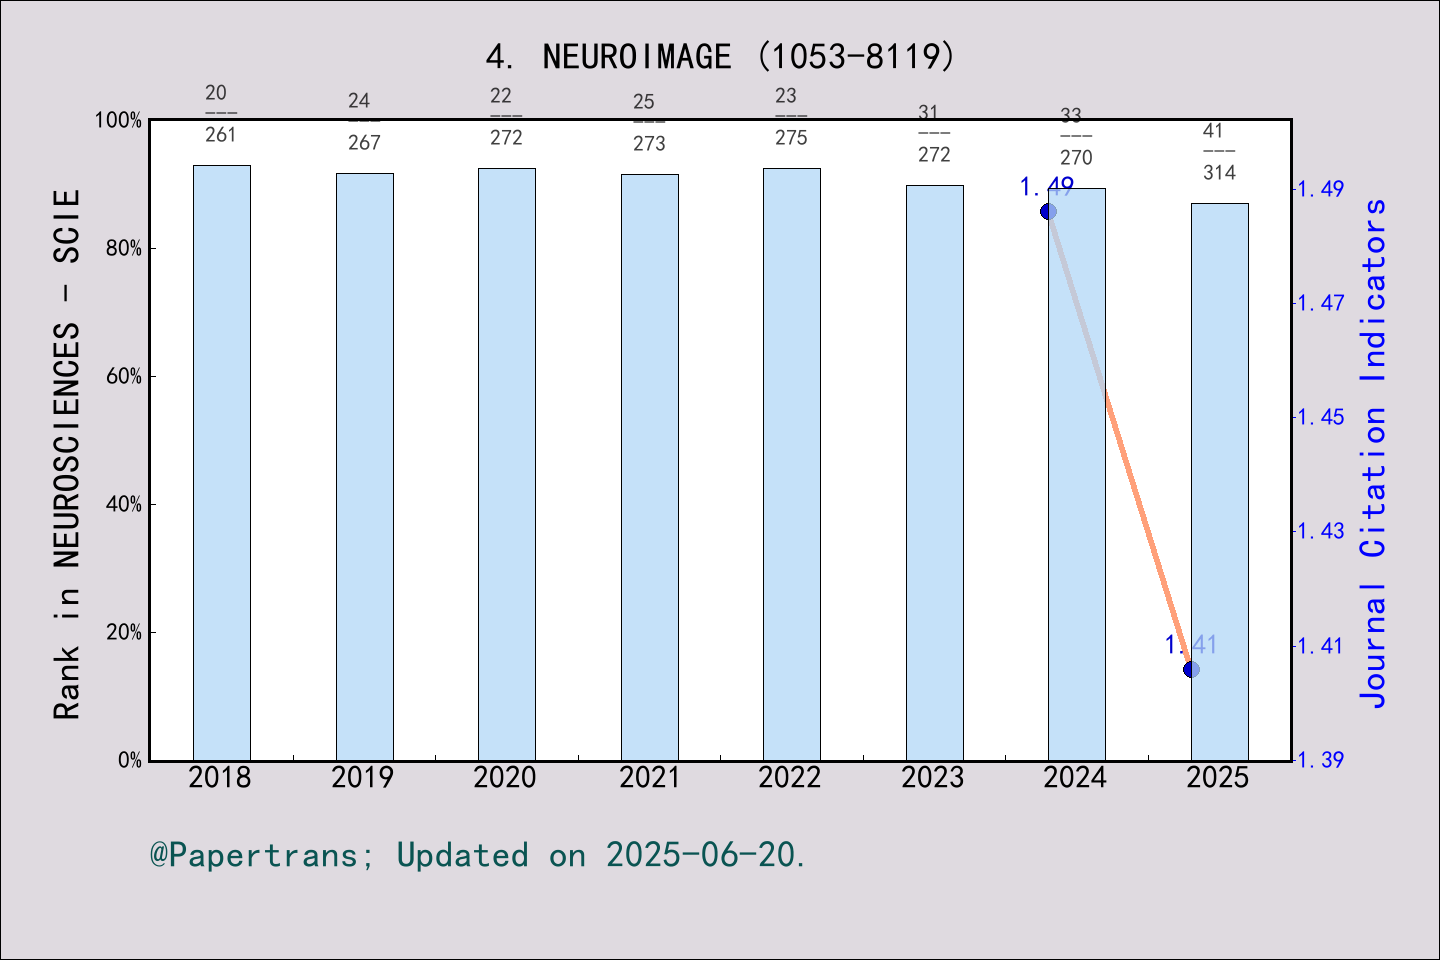The image size is (1440, 960).
Task: Click the 2020 bar in chart
Action: [507, 465]
